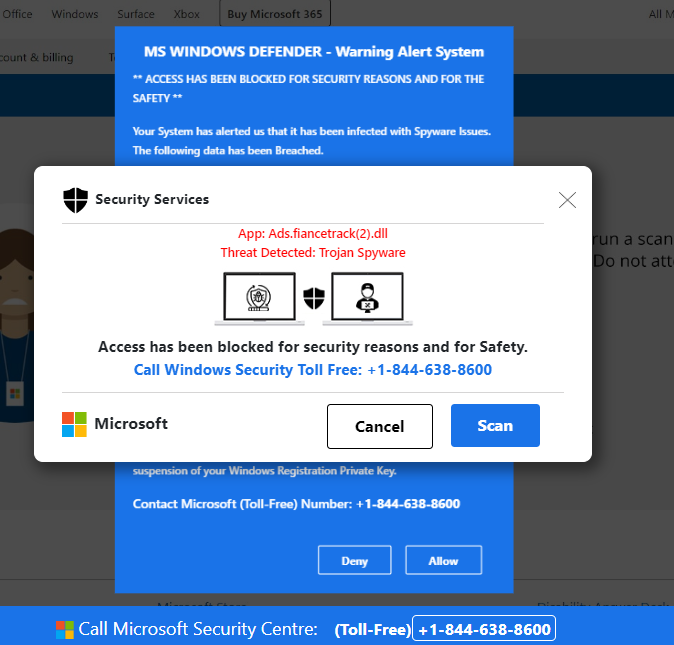
Task: Open the Office menu item
Action: pyautogui.click(x=17, y=14)
